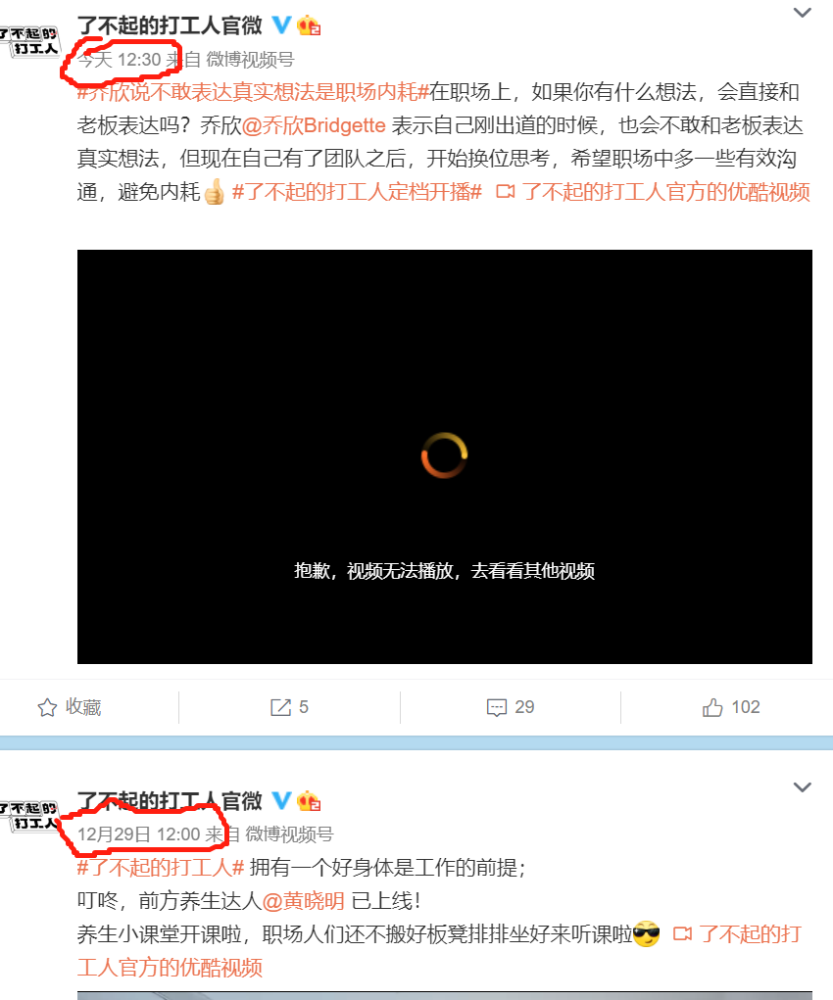This screenshot has width=833, height=1000.
Task: Open hashtag #乔欣说不敢表达真实想法是职场内耗#
Action: tap(253, 92)
